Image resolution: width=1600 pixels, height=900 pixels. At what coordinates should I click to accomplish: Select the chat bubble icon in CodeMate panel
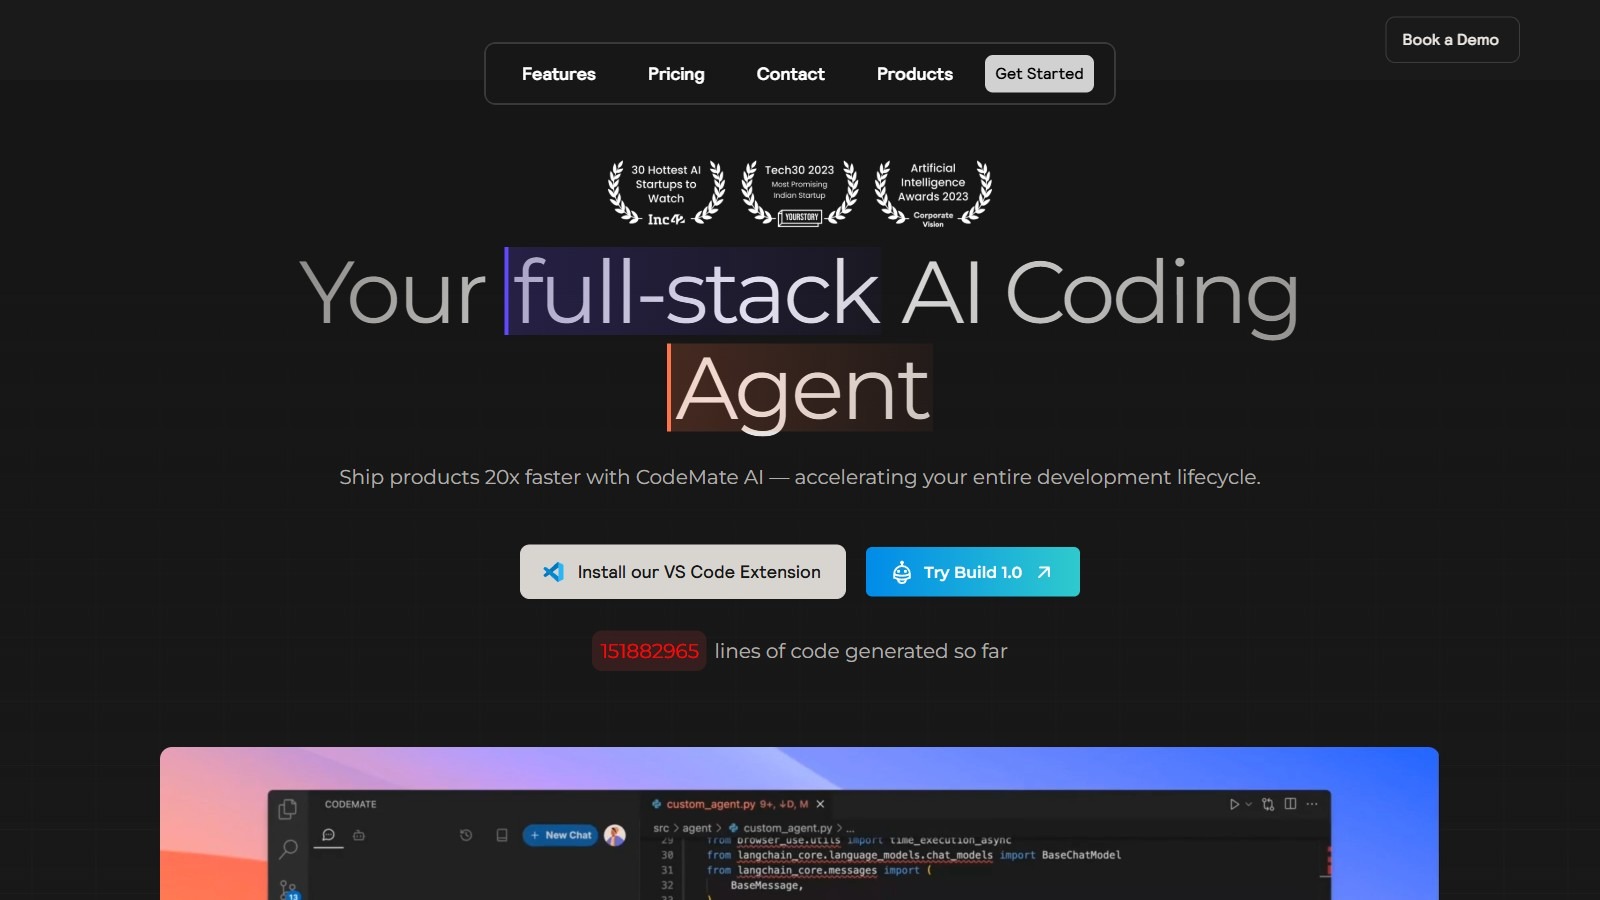pyautogui.click(x=328, y=835)
